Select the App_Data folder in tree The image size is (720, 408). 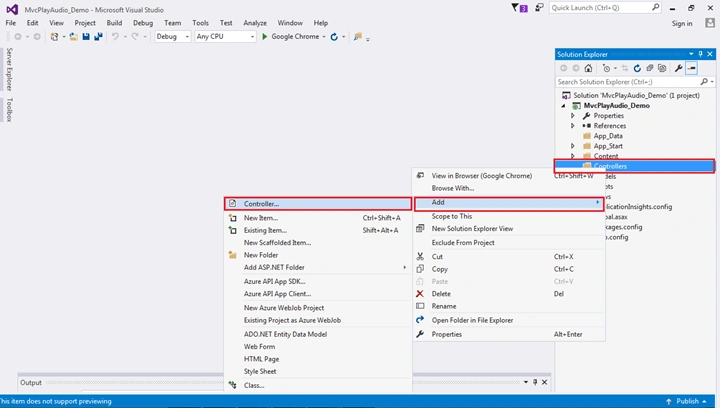pos(608,136)
